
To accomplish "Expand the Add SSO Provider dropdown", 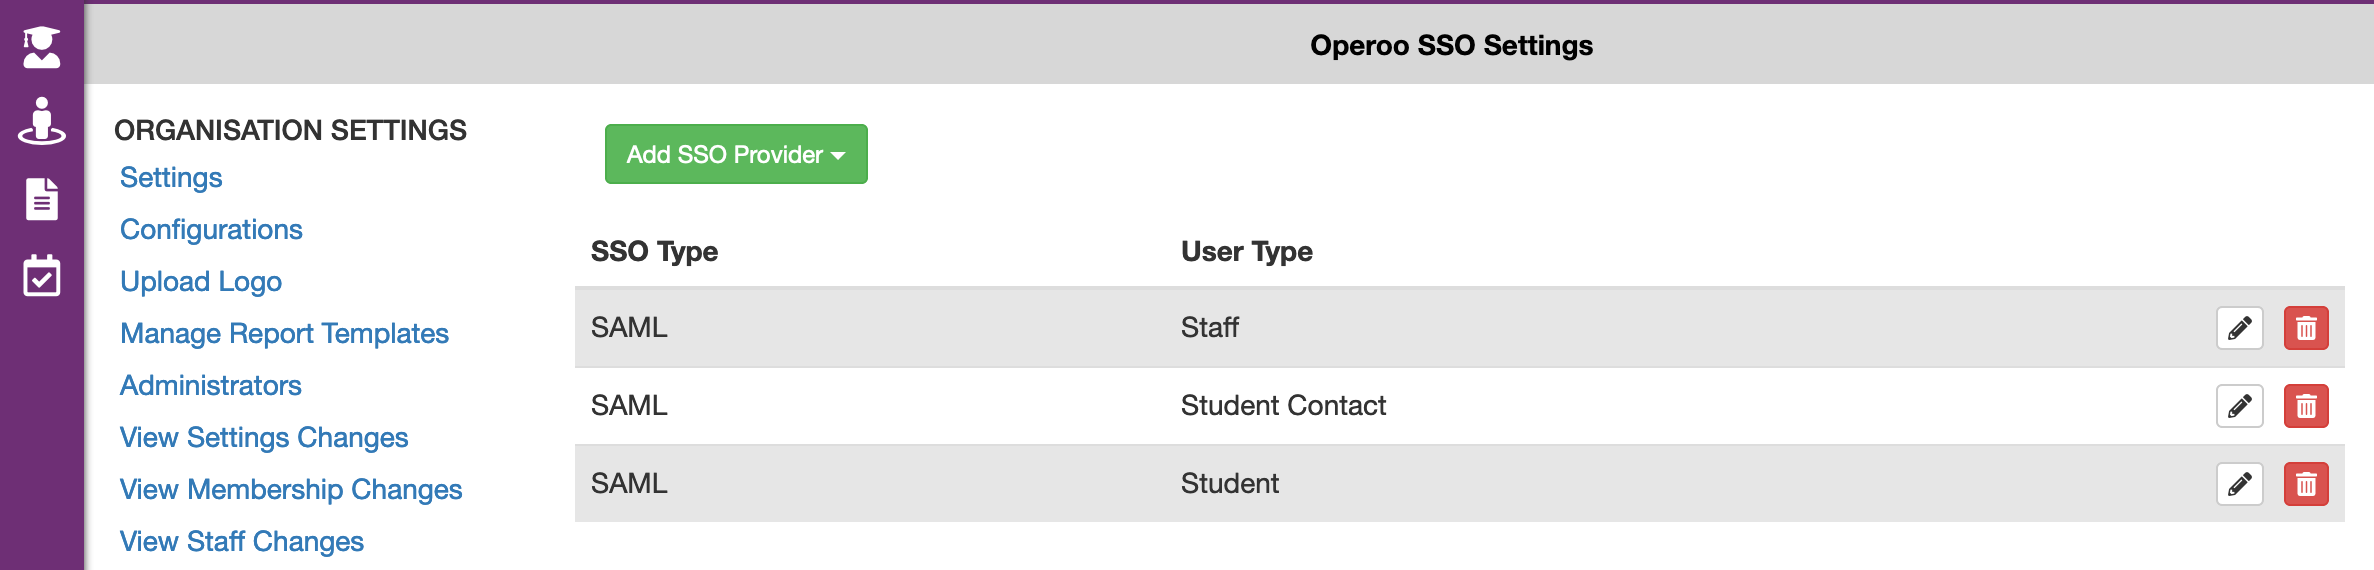I will pos(736,154).
